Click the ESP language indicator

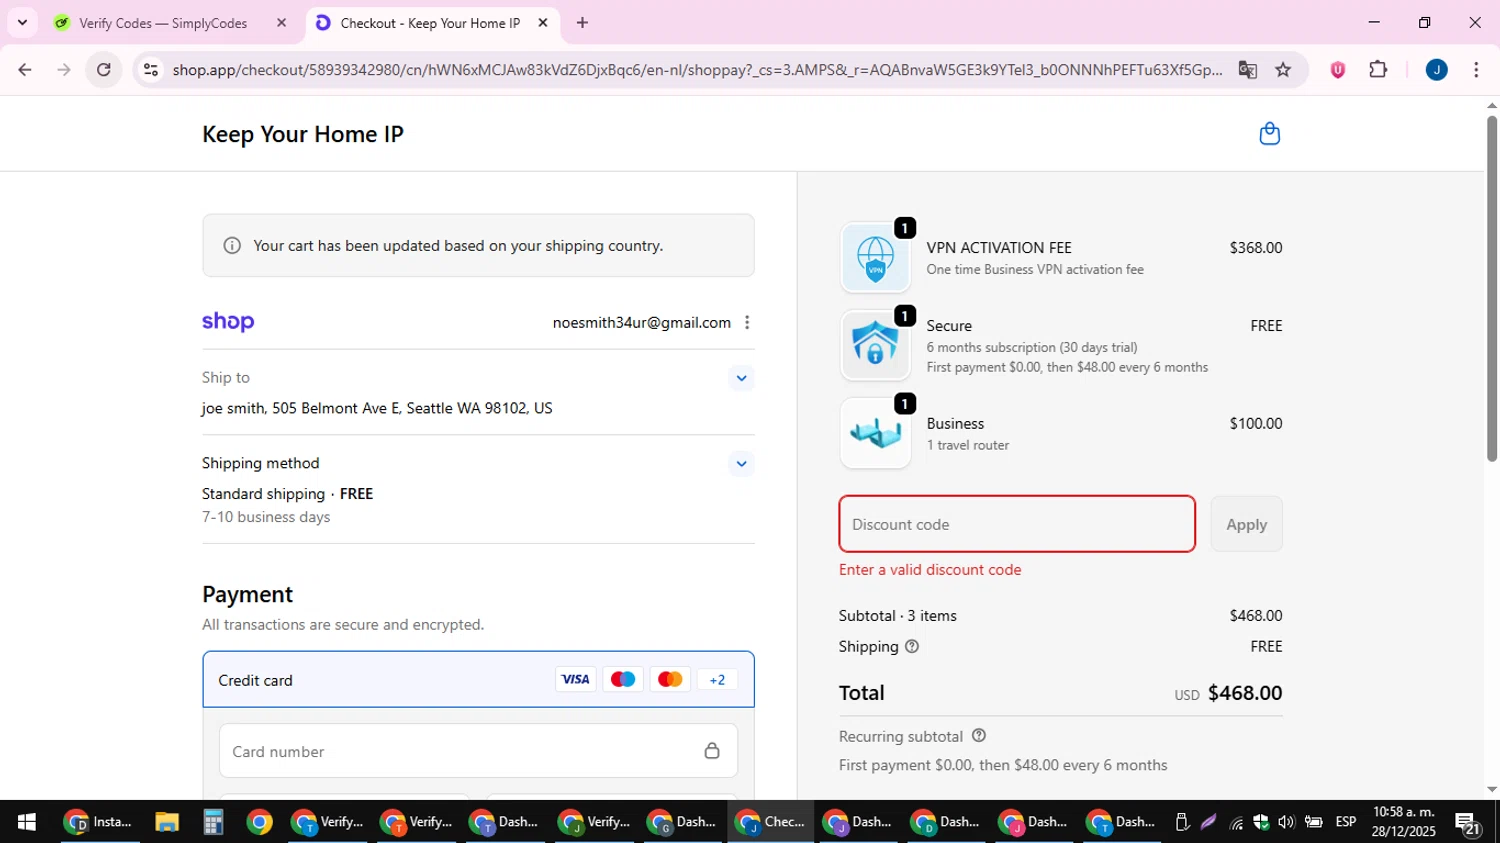coord(1346,822)
